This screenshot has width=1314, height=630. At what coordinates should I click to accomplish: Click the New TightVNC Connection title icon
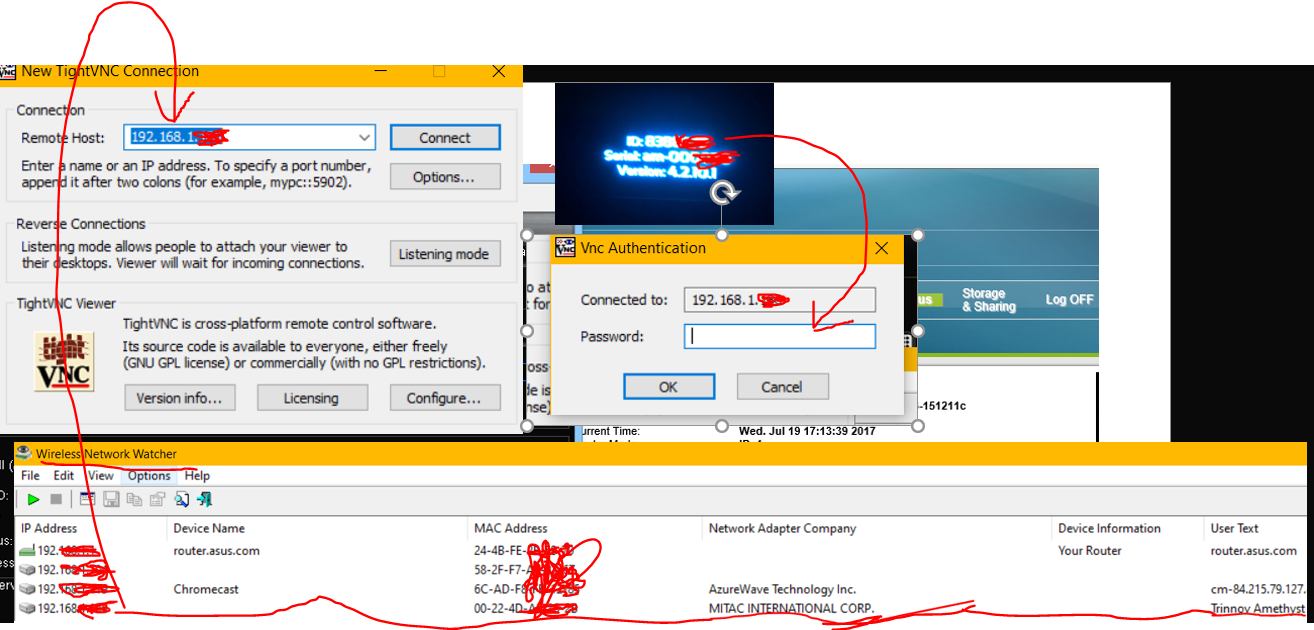click(8, 72)
